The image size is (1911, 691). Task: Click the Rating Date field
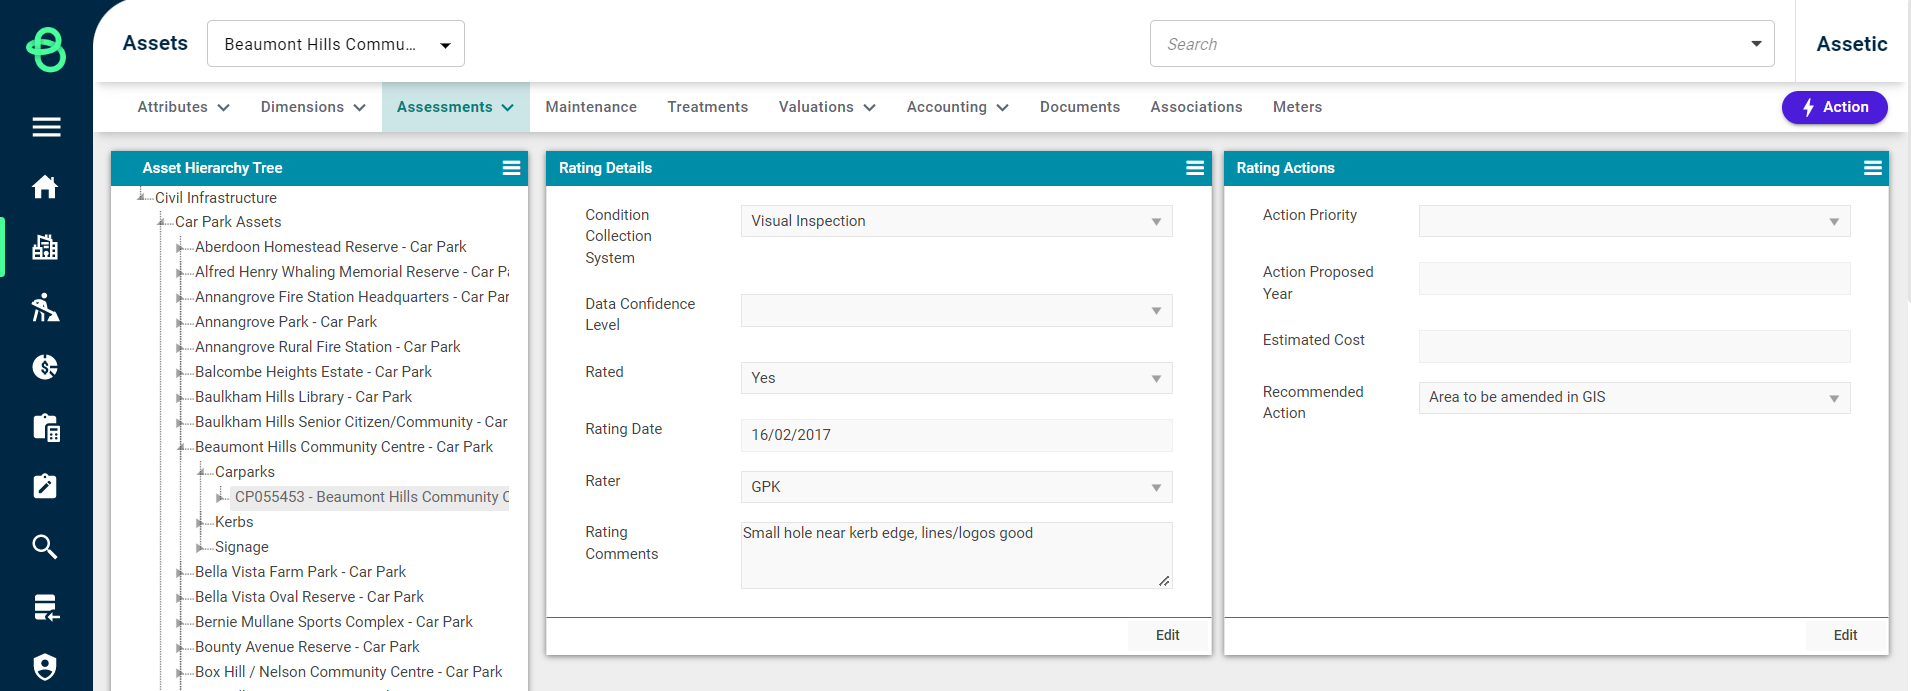click(x=956, y=435)
